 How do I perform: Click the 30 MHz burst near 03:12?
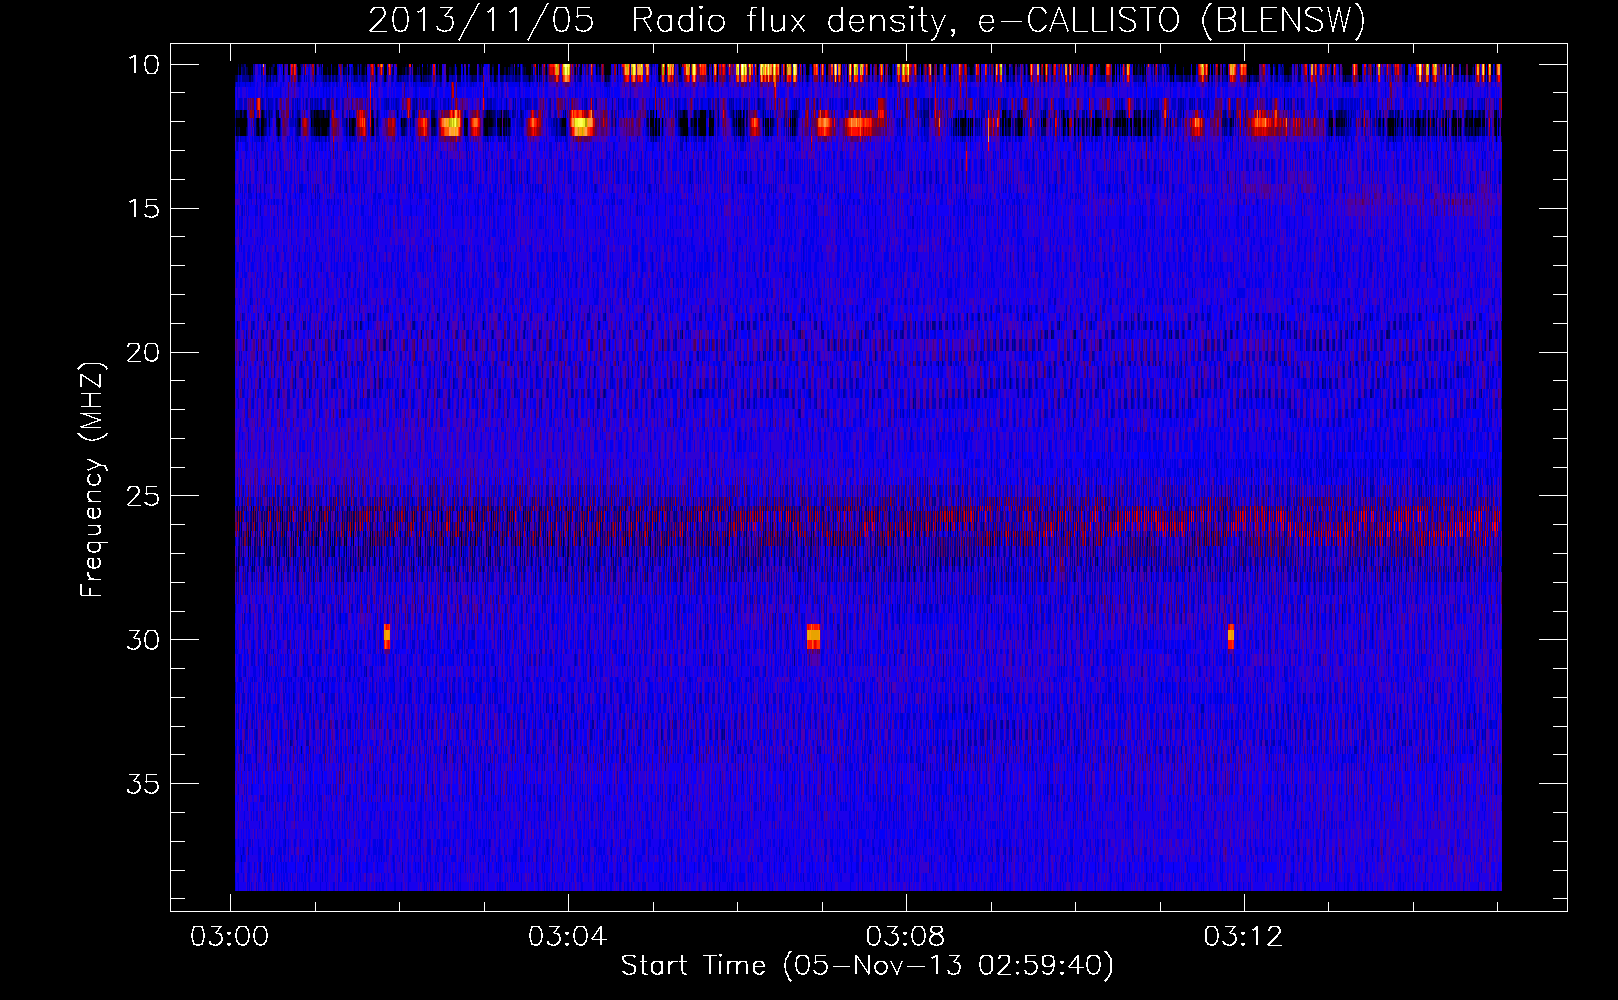(1231, 636)
